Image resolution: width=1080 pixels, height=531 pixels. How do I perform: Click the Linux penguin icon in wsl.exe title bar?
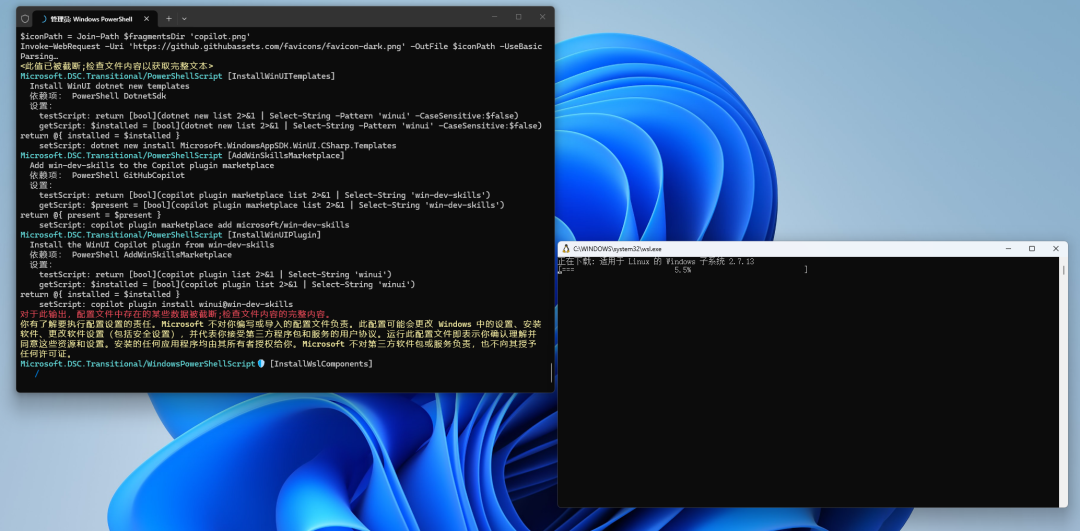click(x=566, y=249)
